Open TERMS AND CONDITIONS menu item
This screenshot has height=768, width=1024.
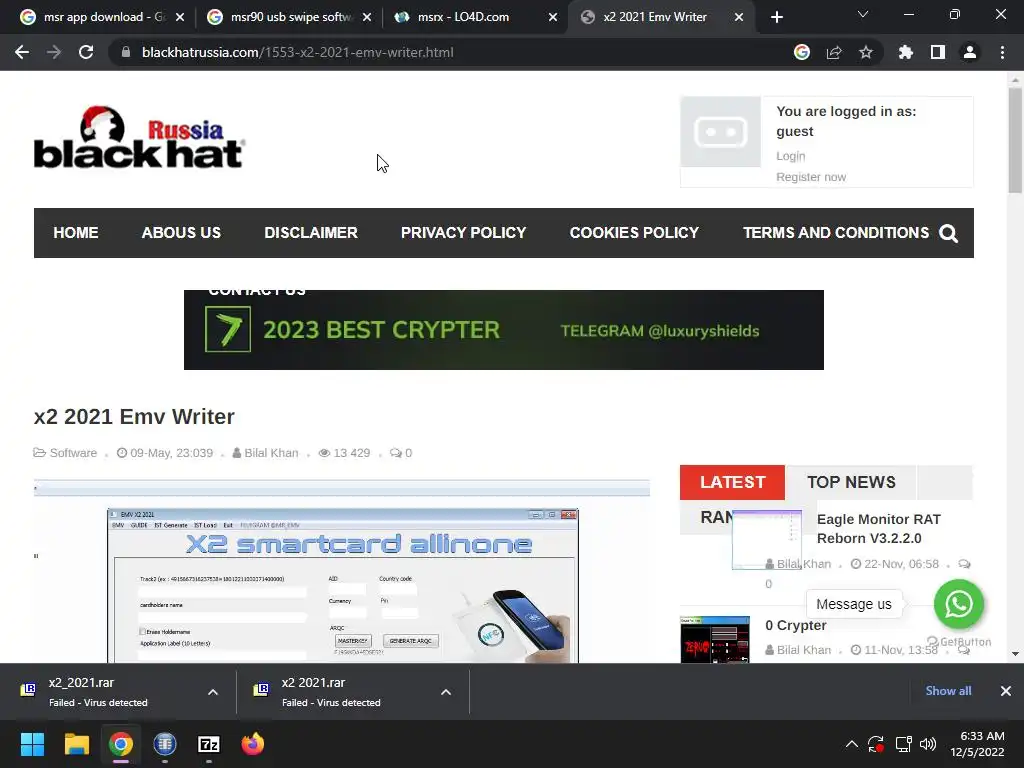coord(836,233)
